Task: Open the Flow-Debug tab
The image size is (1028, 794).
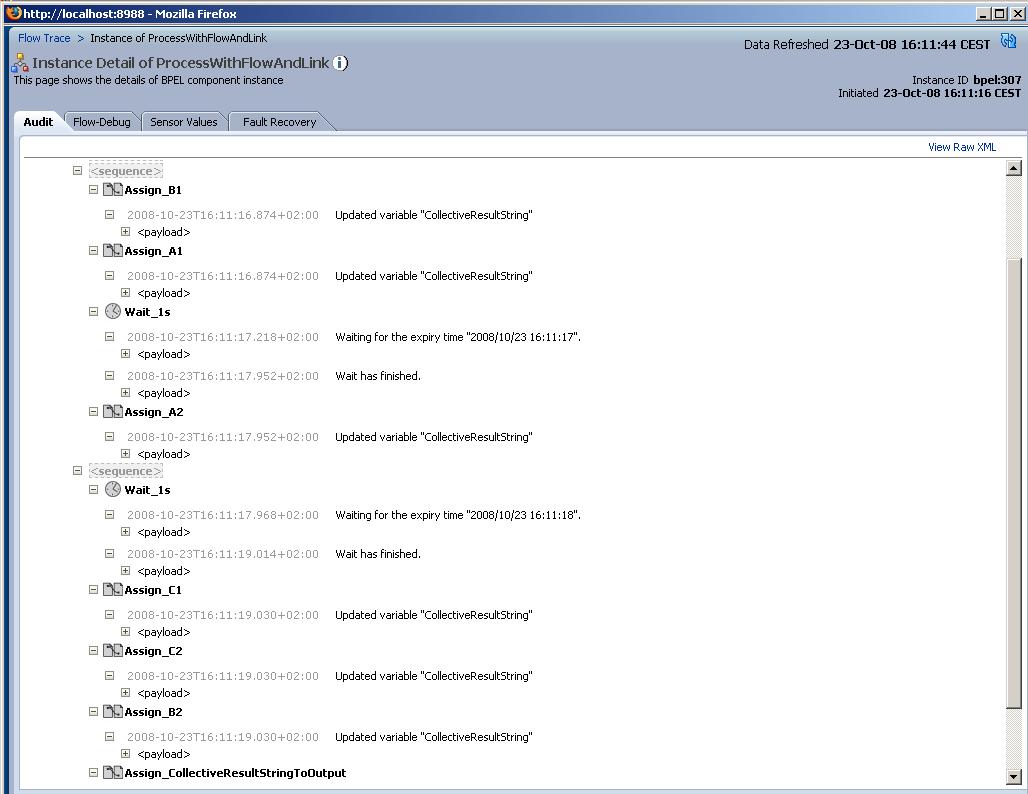Action: pyautogui.click(x=102, y=122)
